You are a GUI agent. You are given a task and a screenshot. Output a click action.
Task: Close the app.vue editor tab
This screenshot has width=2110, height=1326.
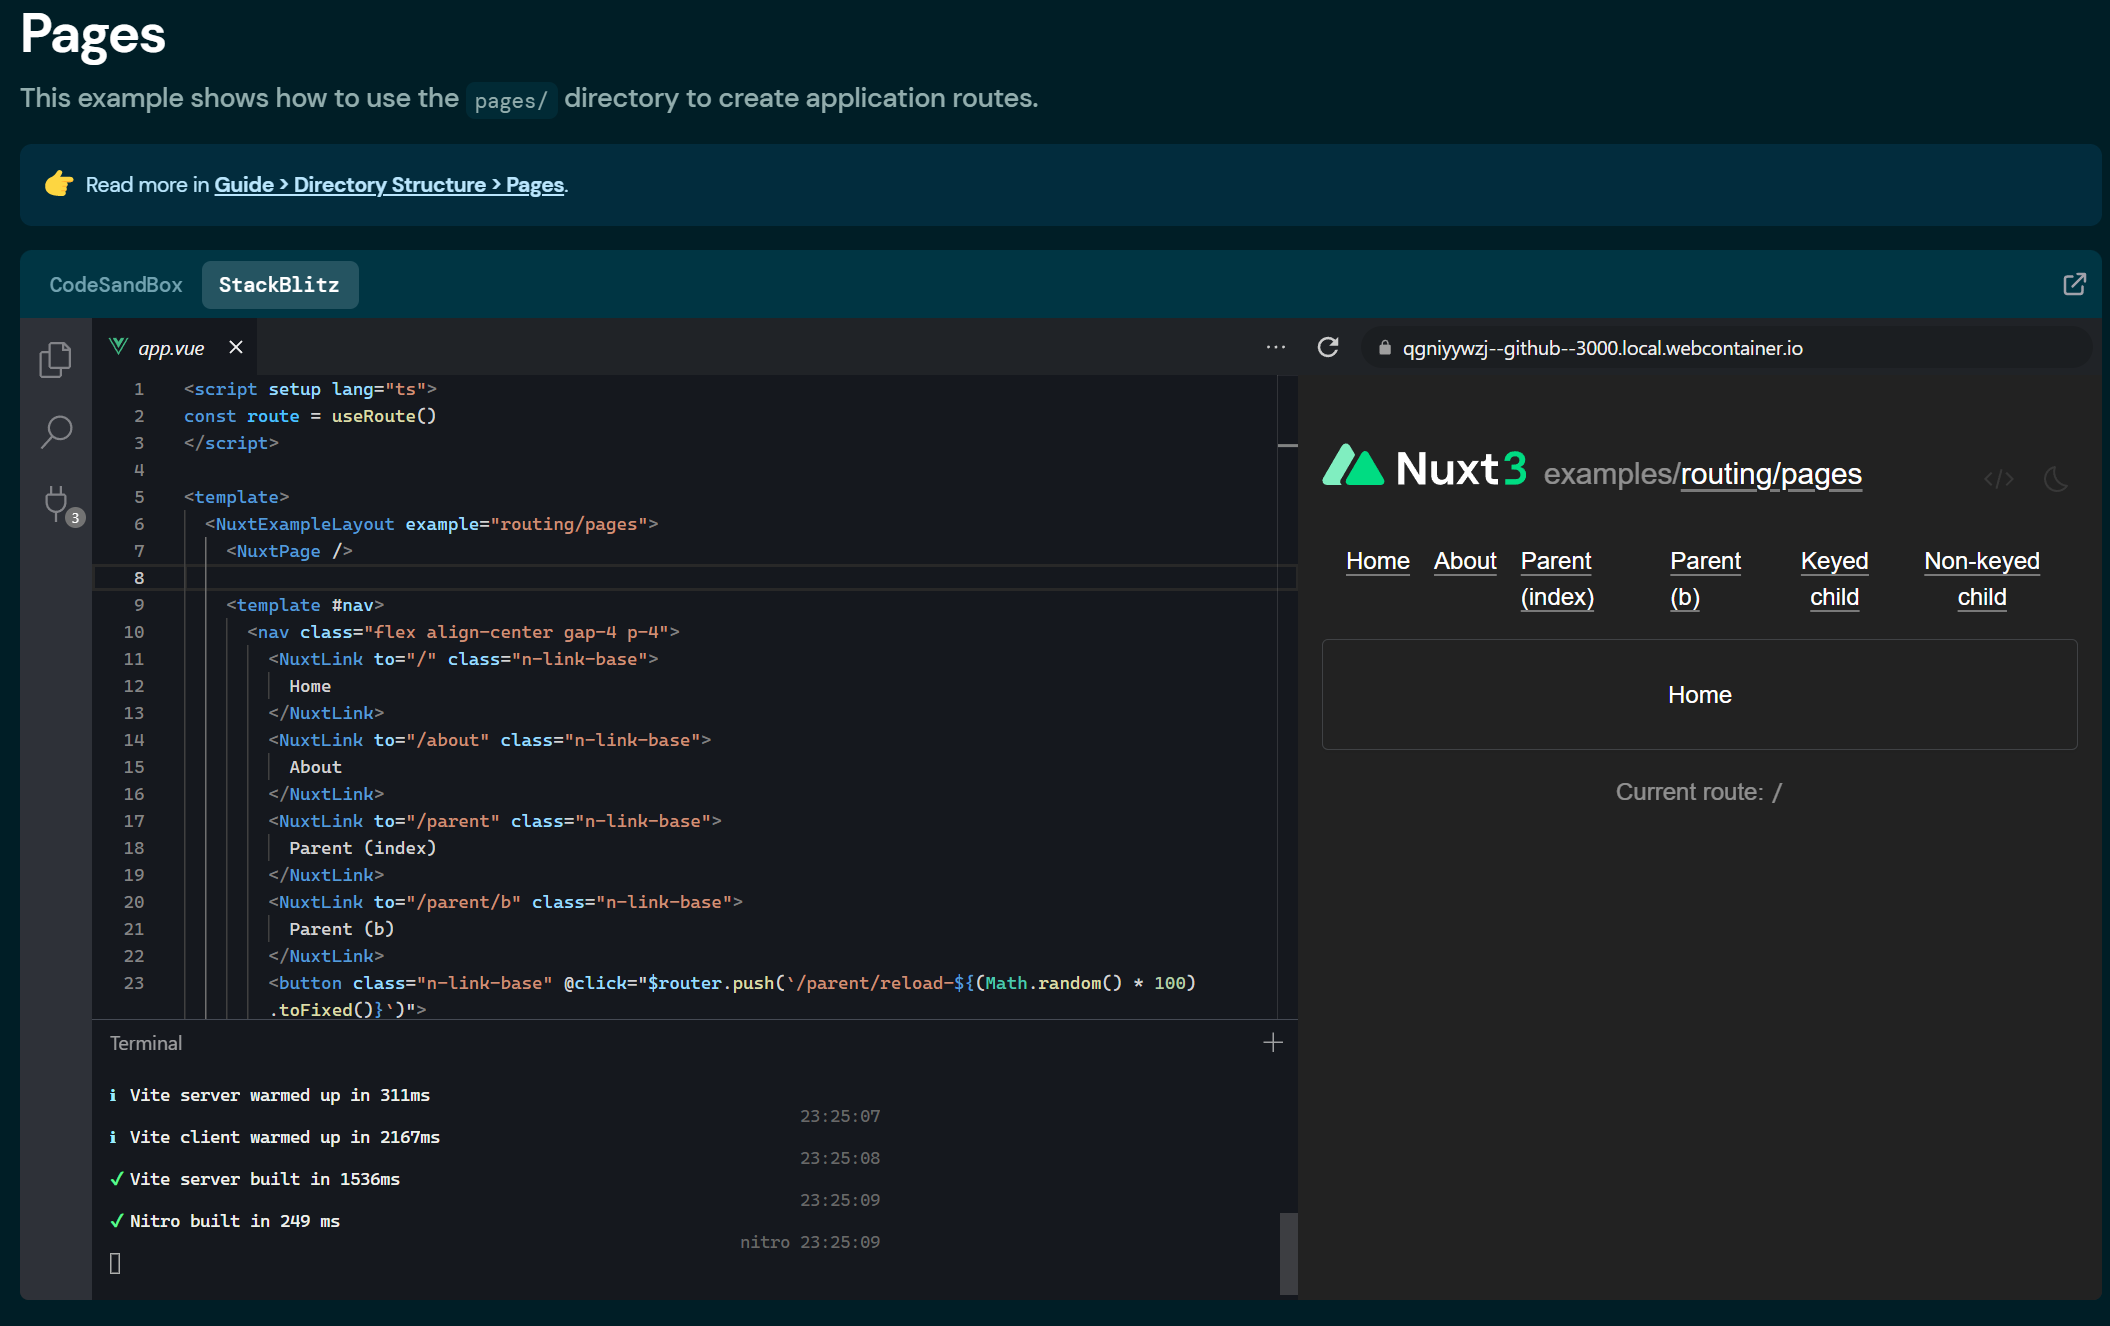pos(236,347)
